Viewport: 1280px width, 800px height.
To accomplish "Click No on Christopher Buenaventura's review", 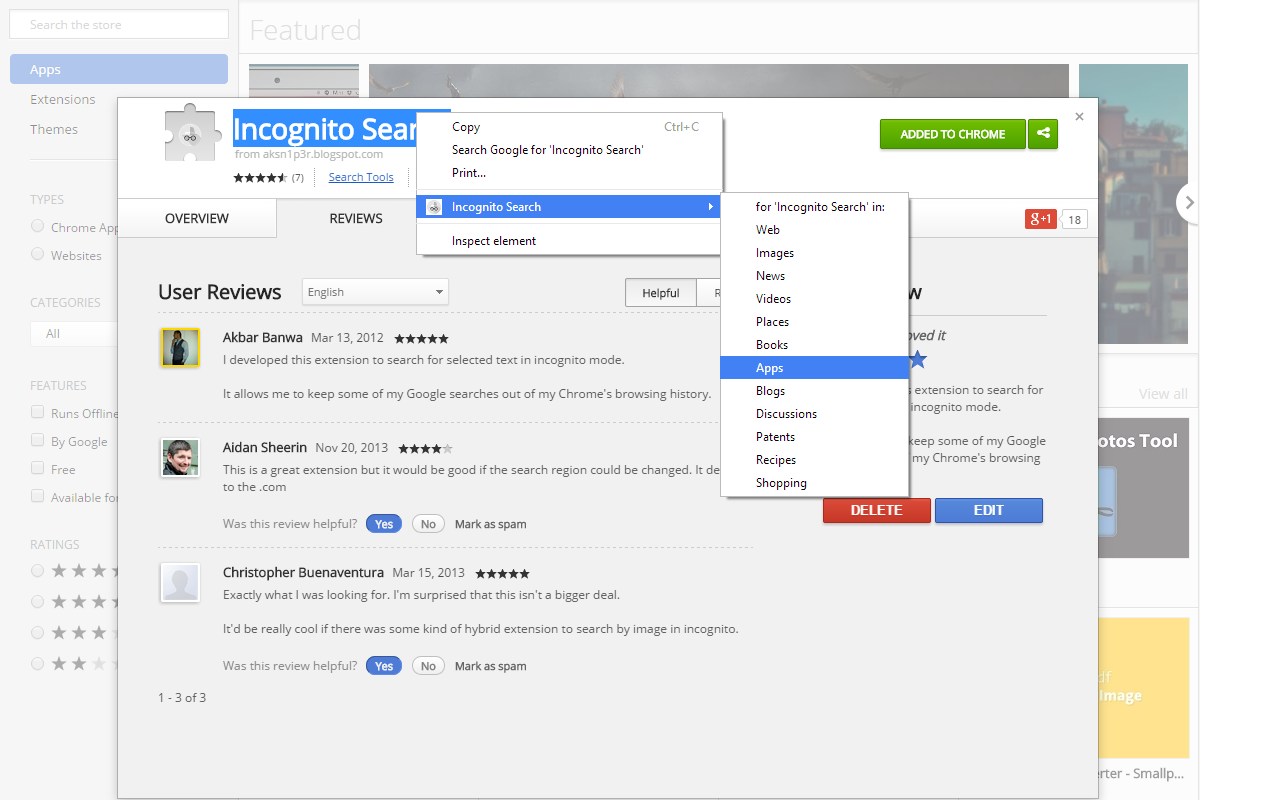I will (428, 666).
